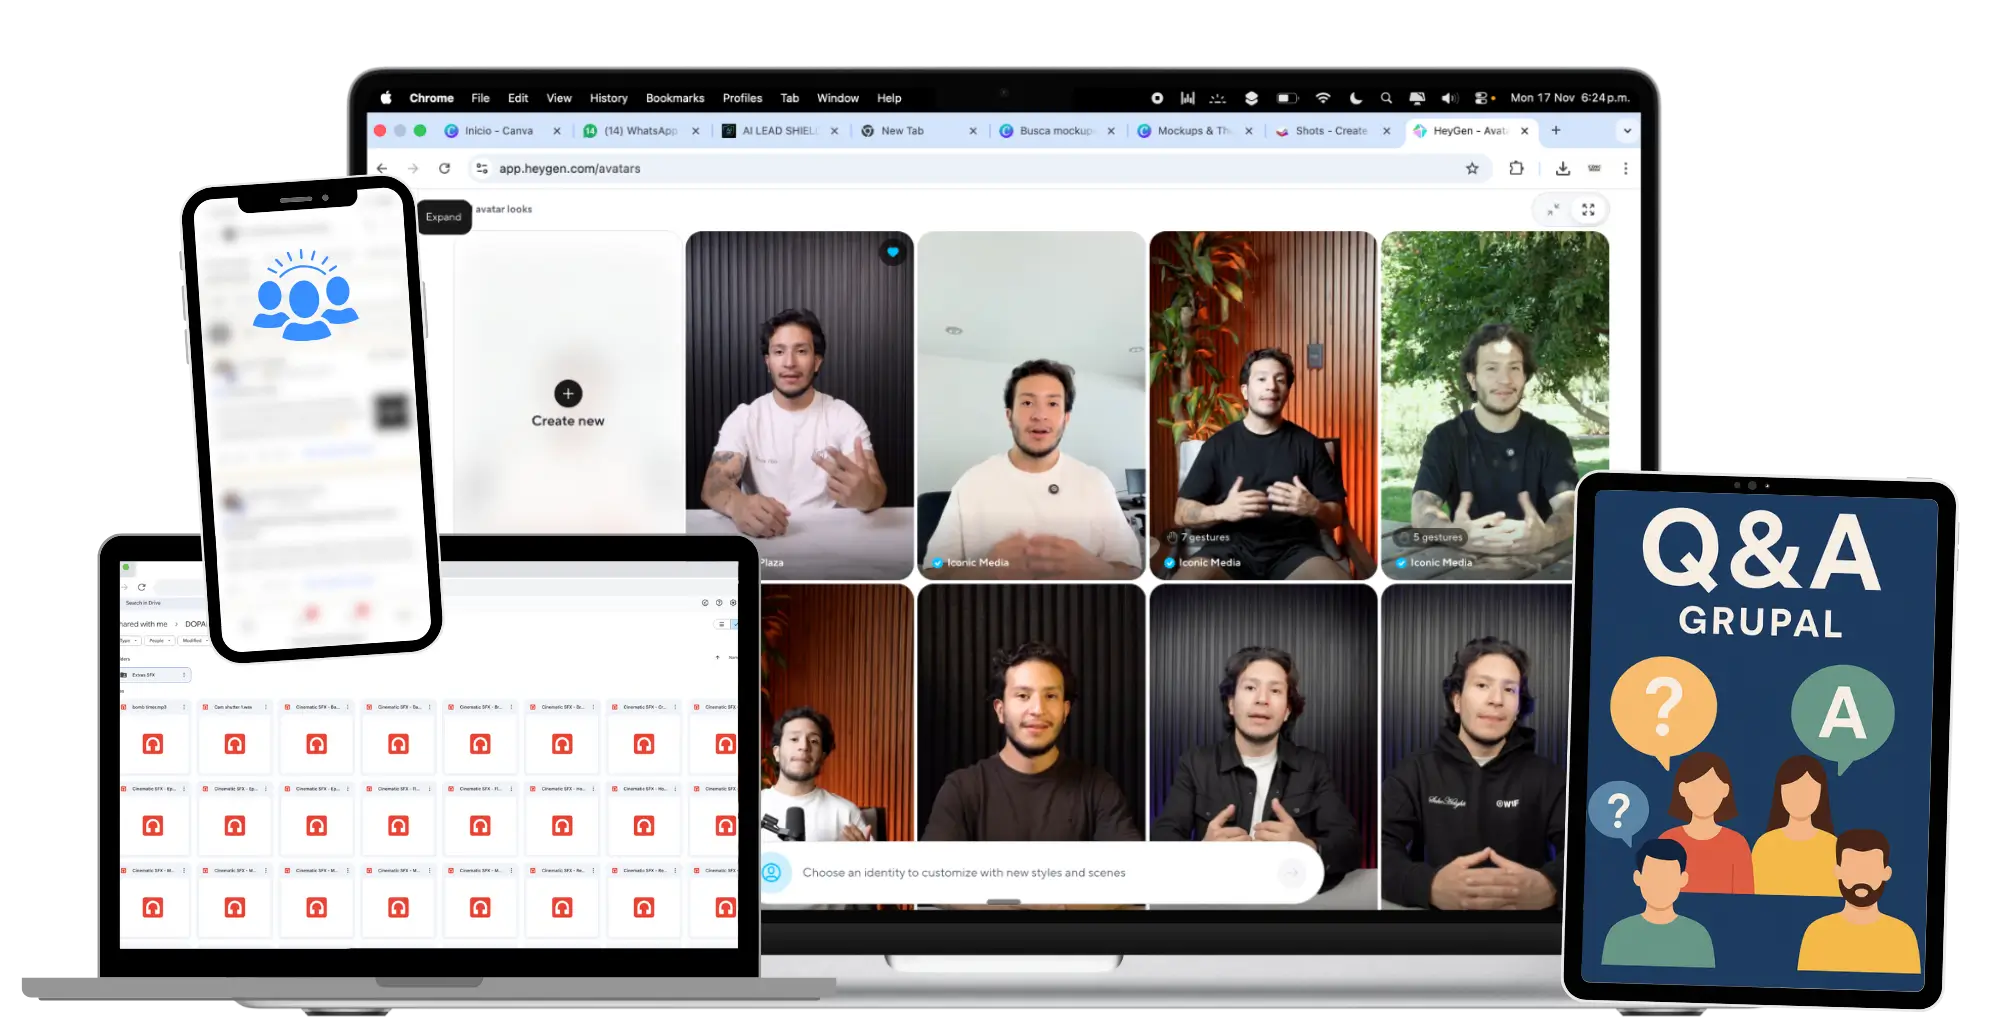Open the People filter dropdown in Drive
Screen dimensions: 2008x1034
click(x=159, y=640)
